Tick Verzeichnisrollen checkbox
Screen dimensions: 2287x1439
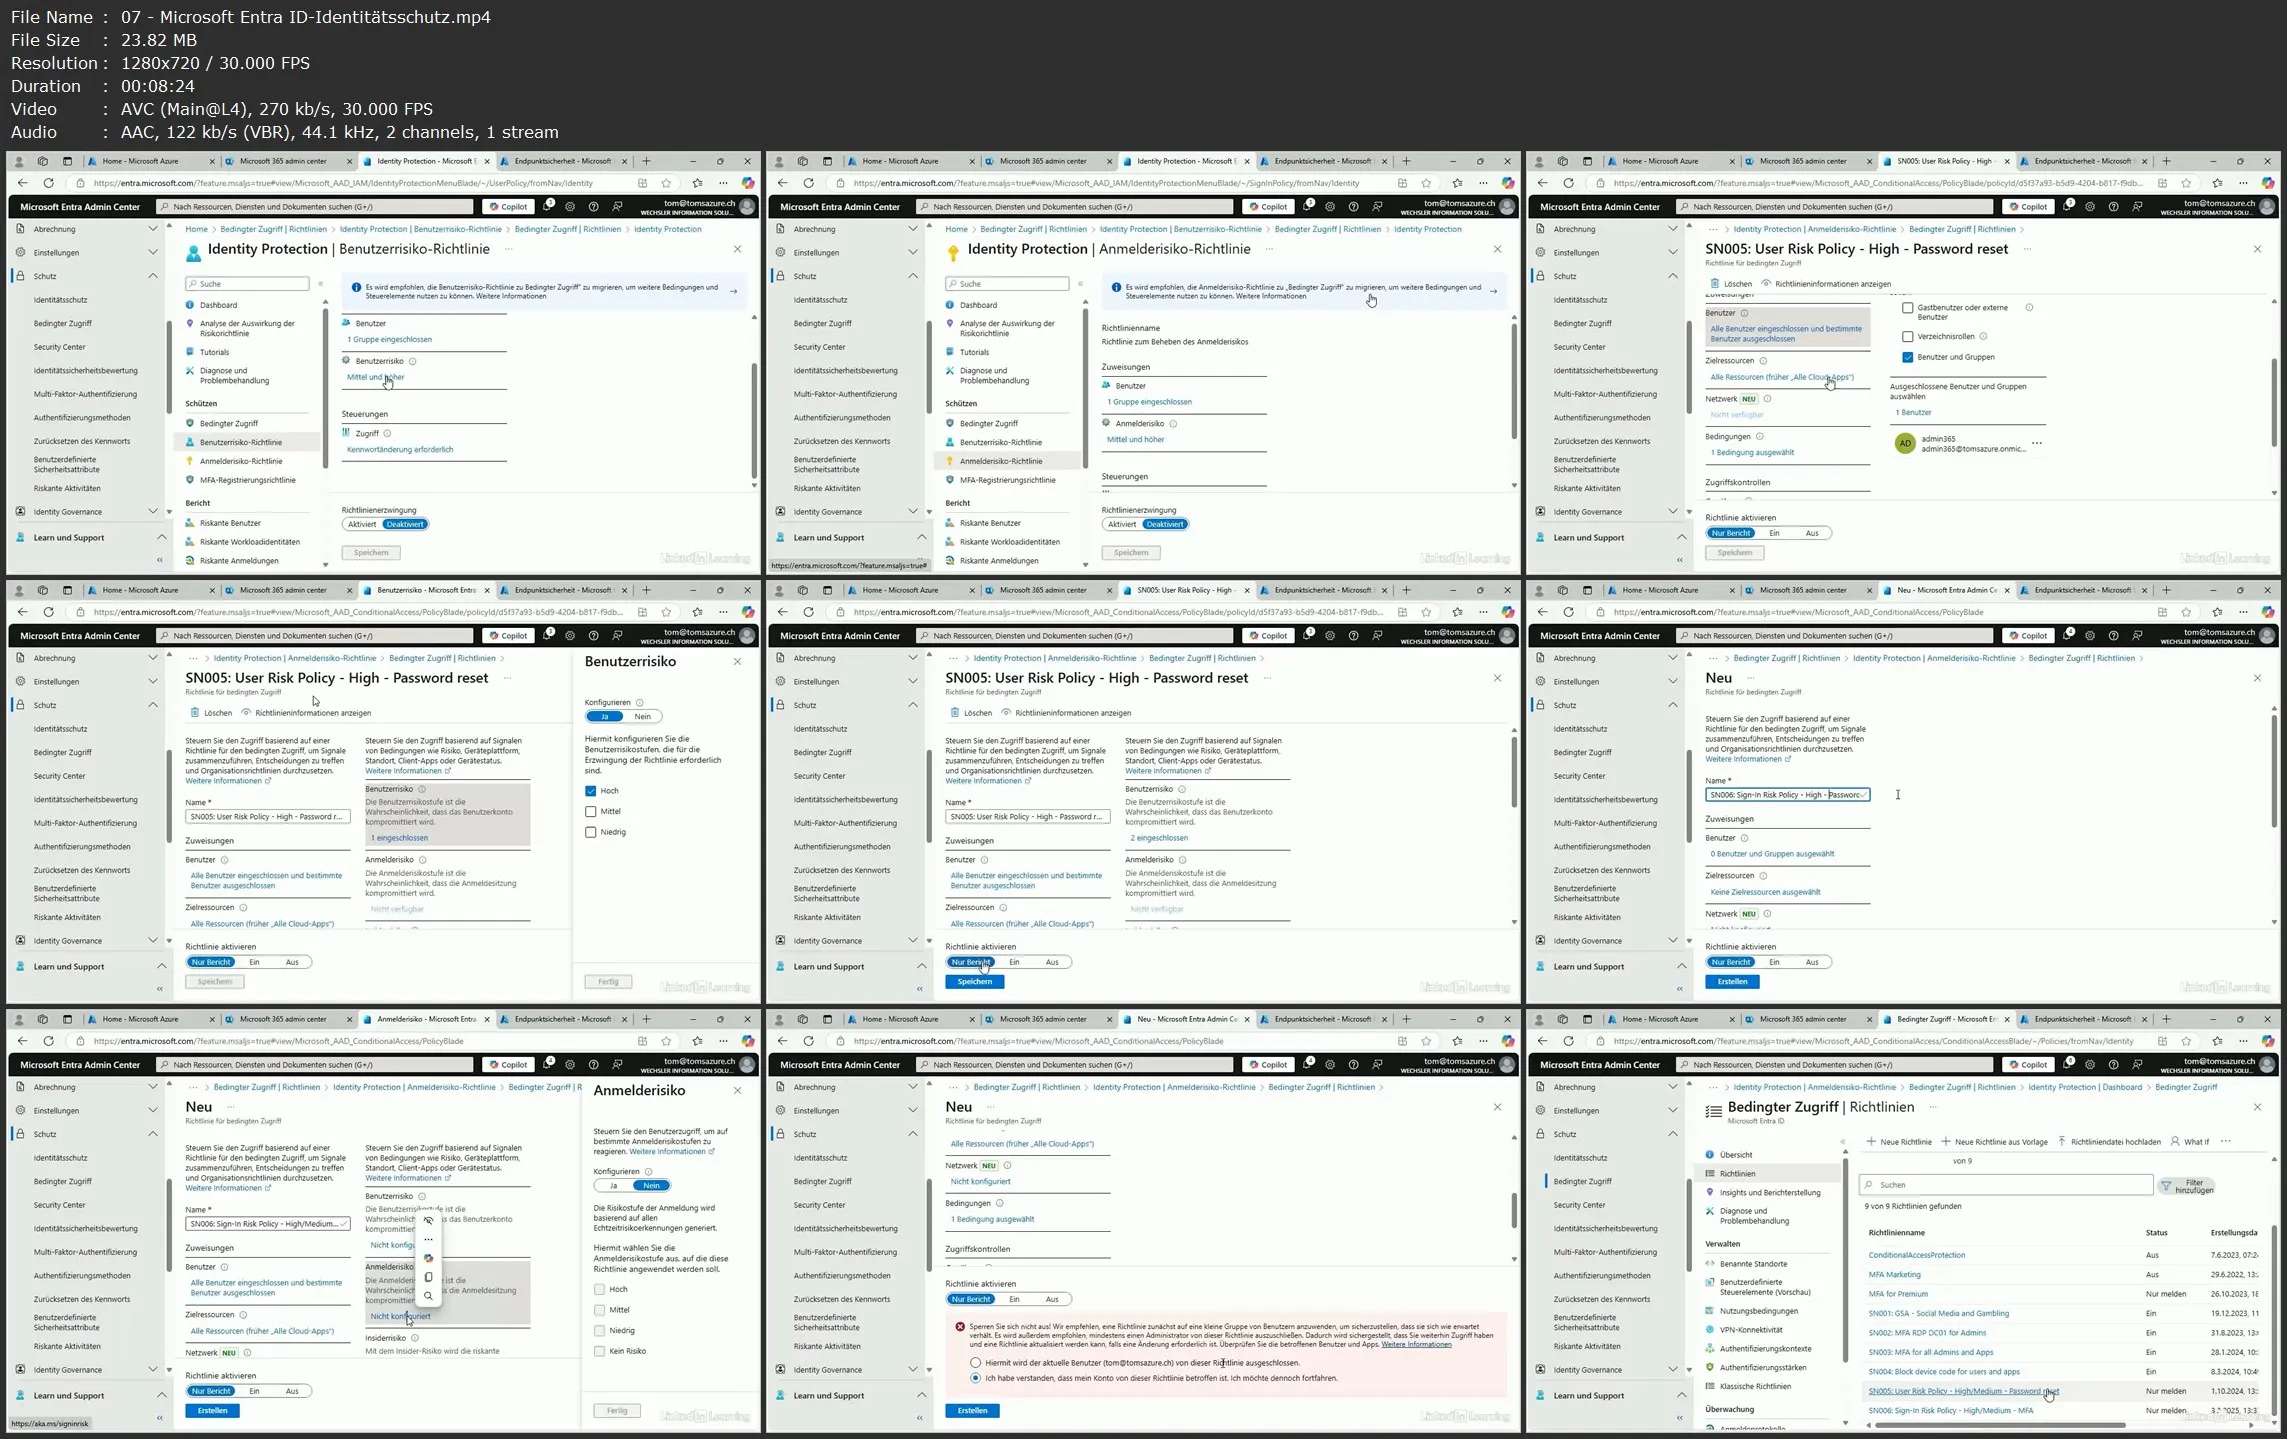[1908, 337]
